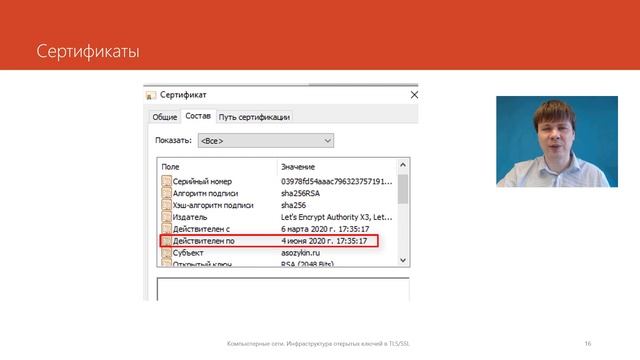Screen dimensions: 640x360
Task: Open the Путь сертификации tab
Action: [x=254, y=117]
